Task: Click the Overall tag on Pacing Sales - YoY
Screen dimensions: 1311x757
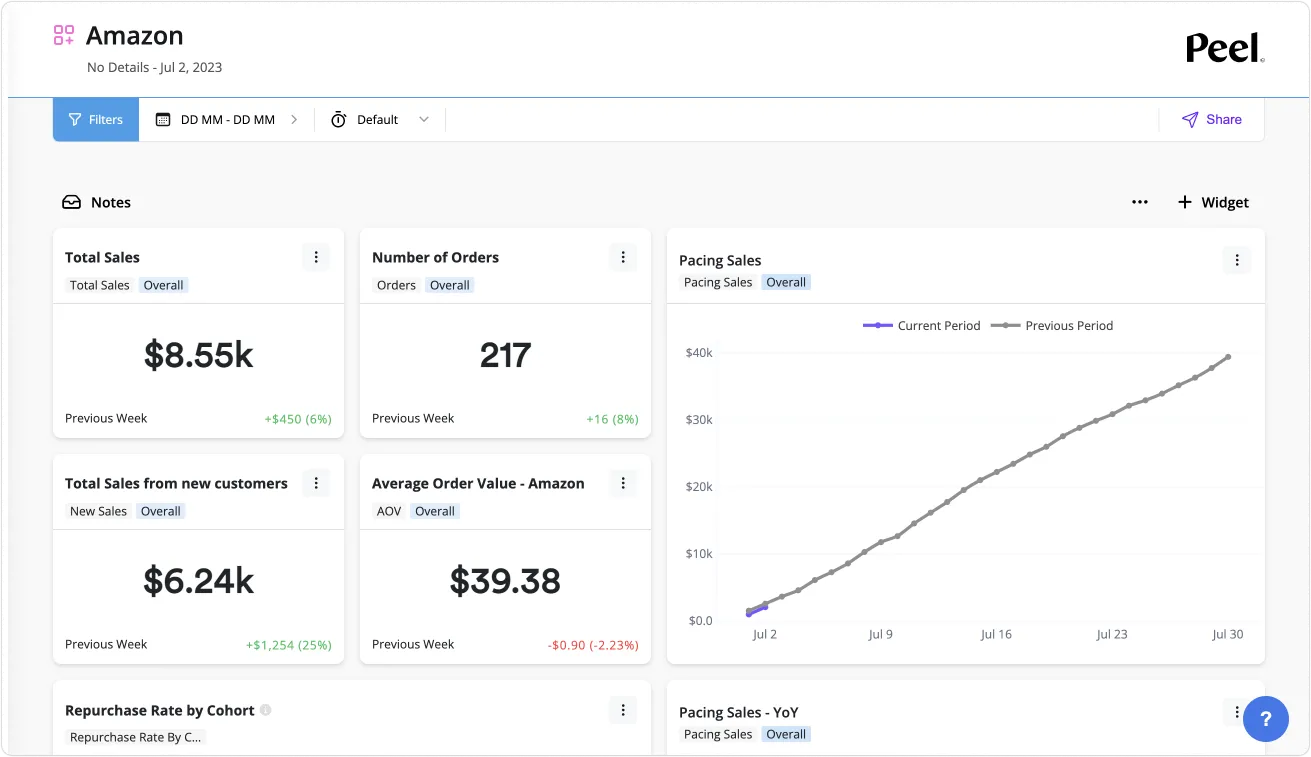Action: (x=786, y=734)
